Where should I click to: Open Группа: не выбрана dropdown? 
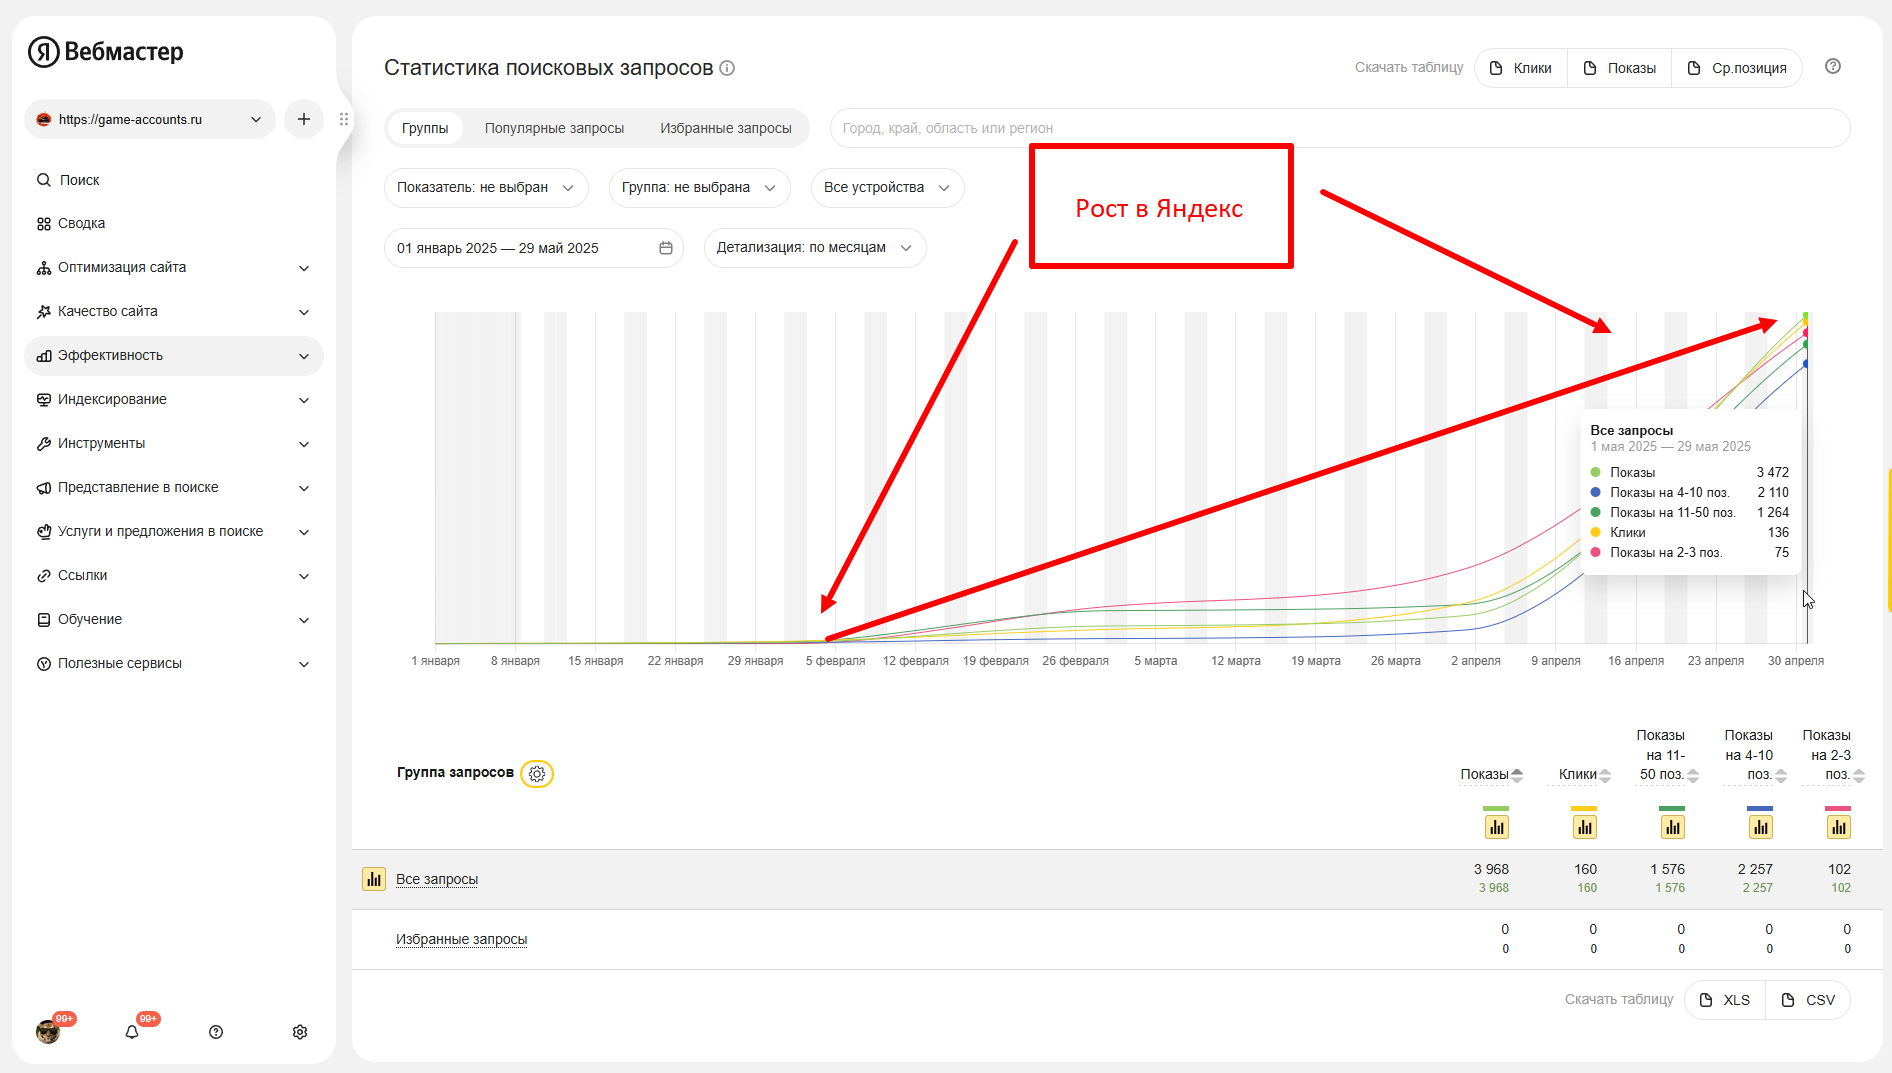699,188
